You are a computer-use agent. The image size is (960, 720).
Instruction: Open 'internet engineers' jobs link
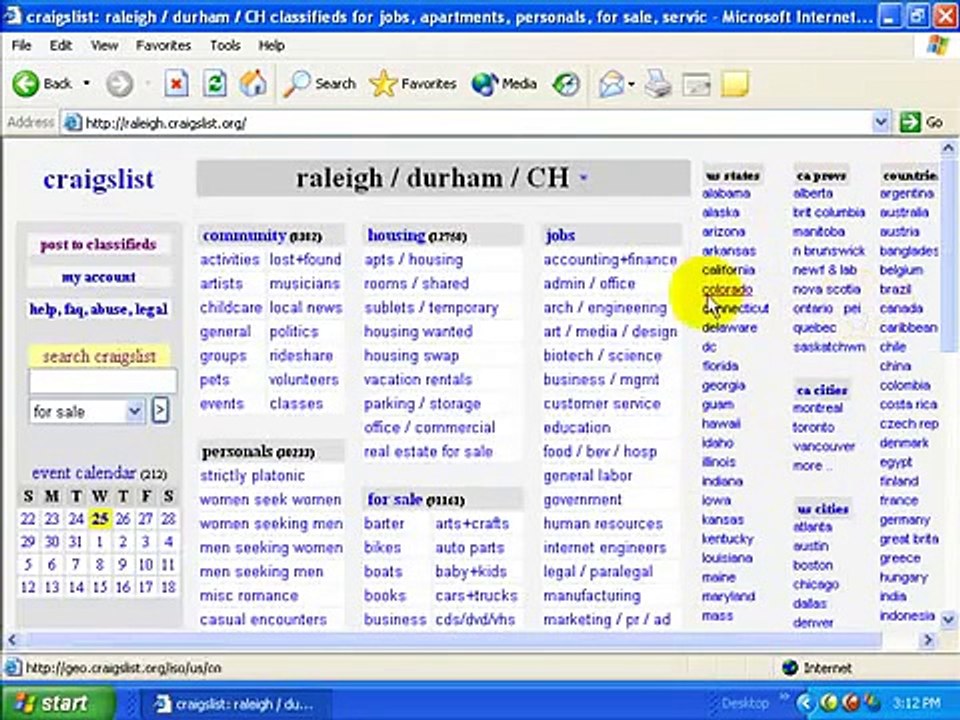point(604,547)
